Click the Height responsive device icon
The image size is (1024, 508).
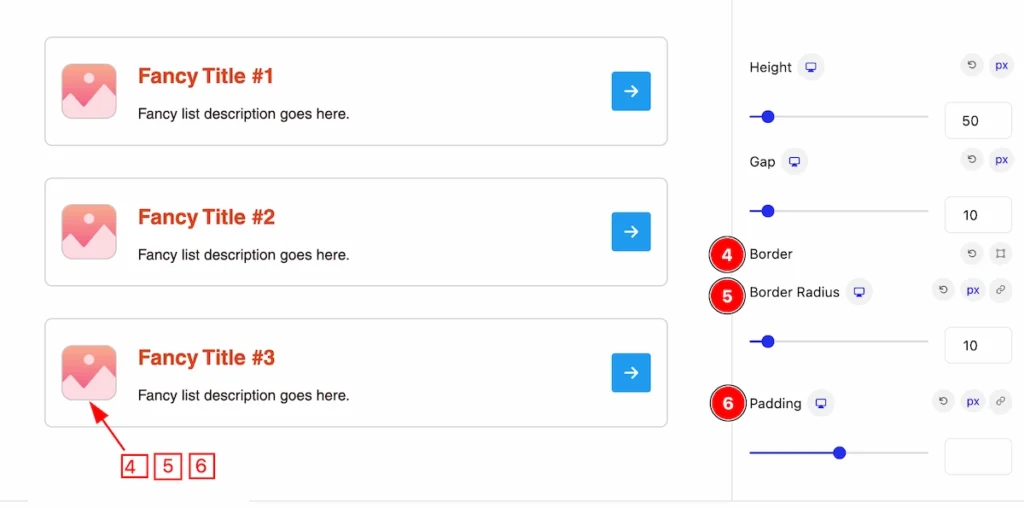(811, 67)
